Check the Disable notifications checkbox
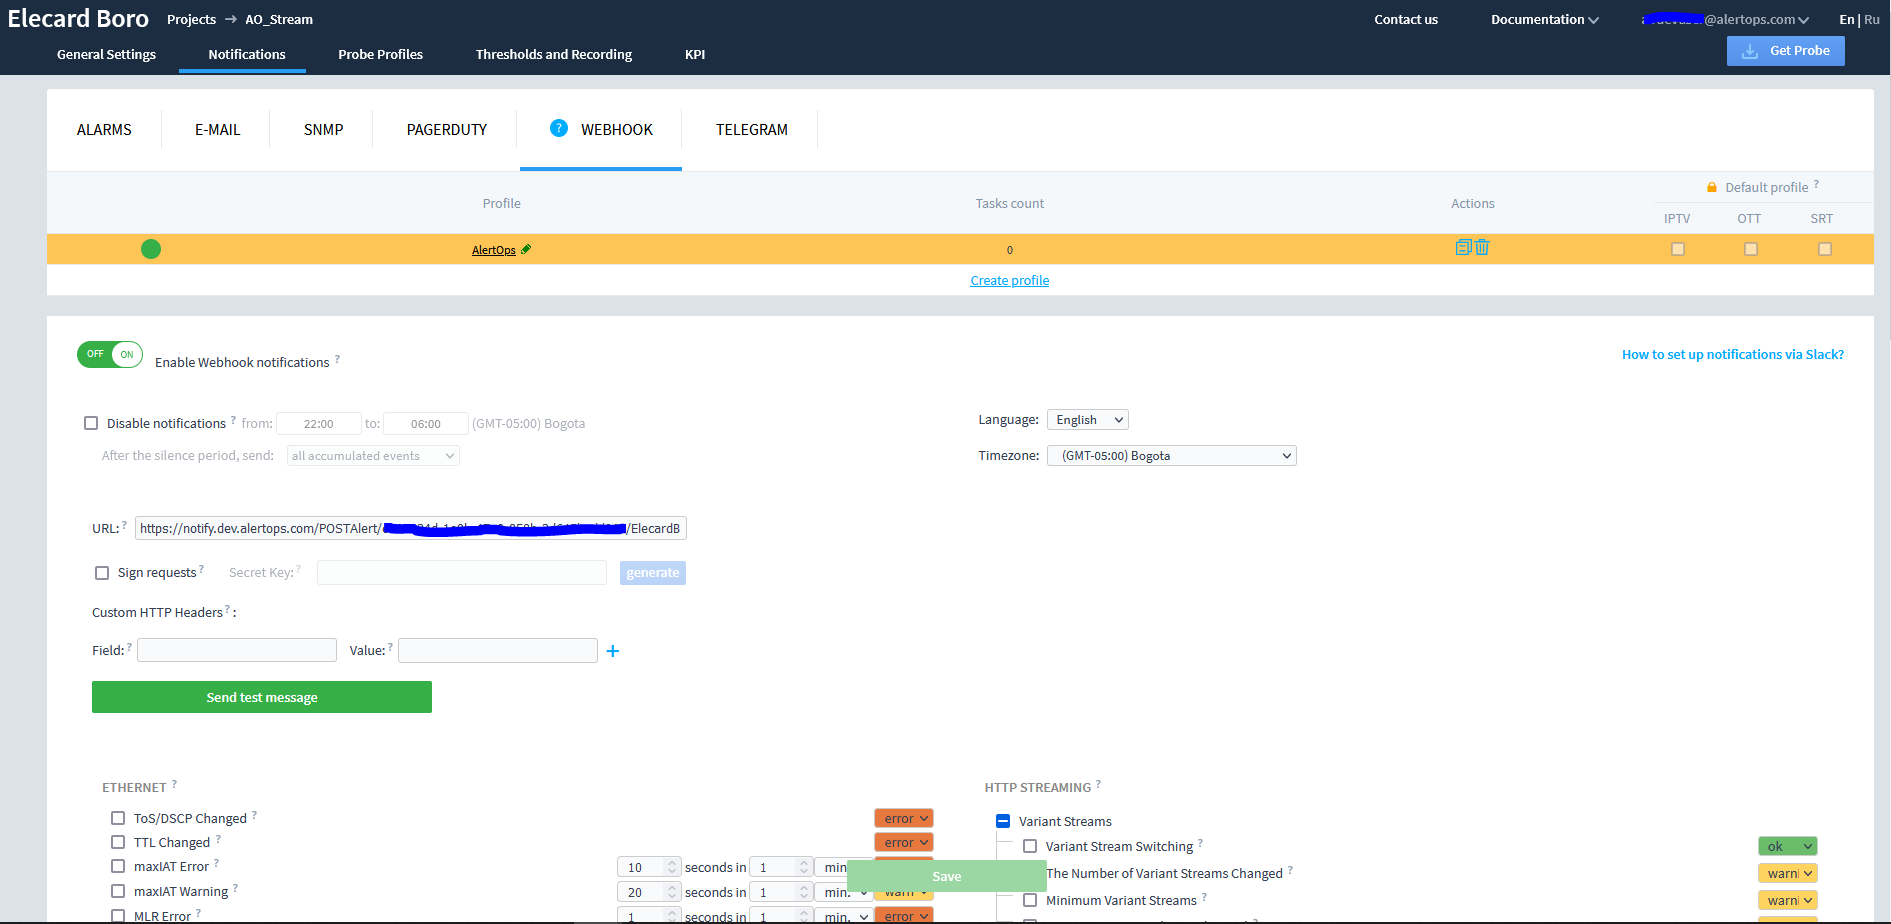1891x924 pixels. (x=91, y=423)
